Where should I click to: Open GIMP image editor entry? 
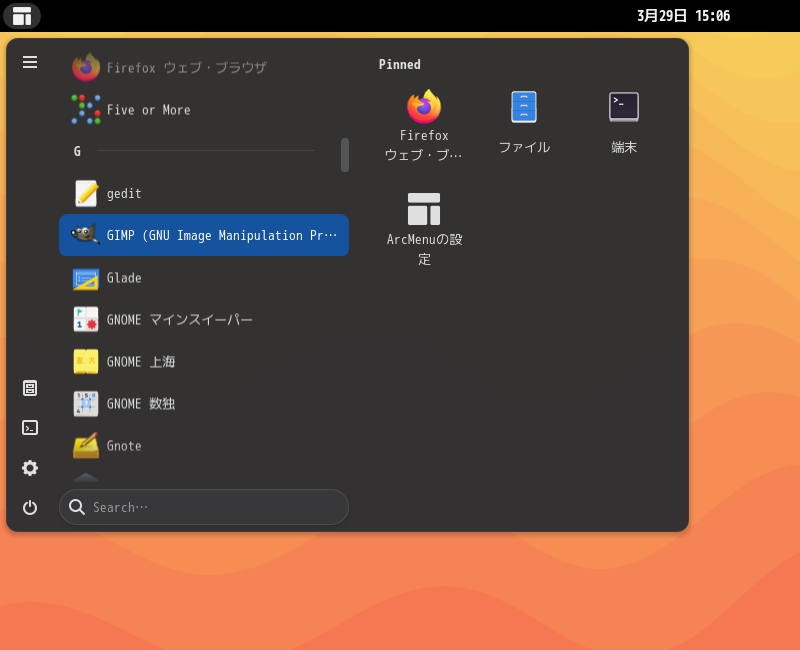click(x=204, y=235)
